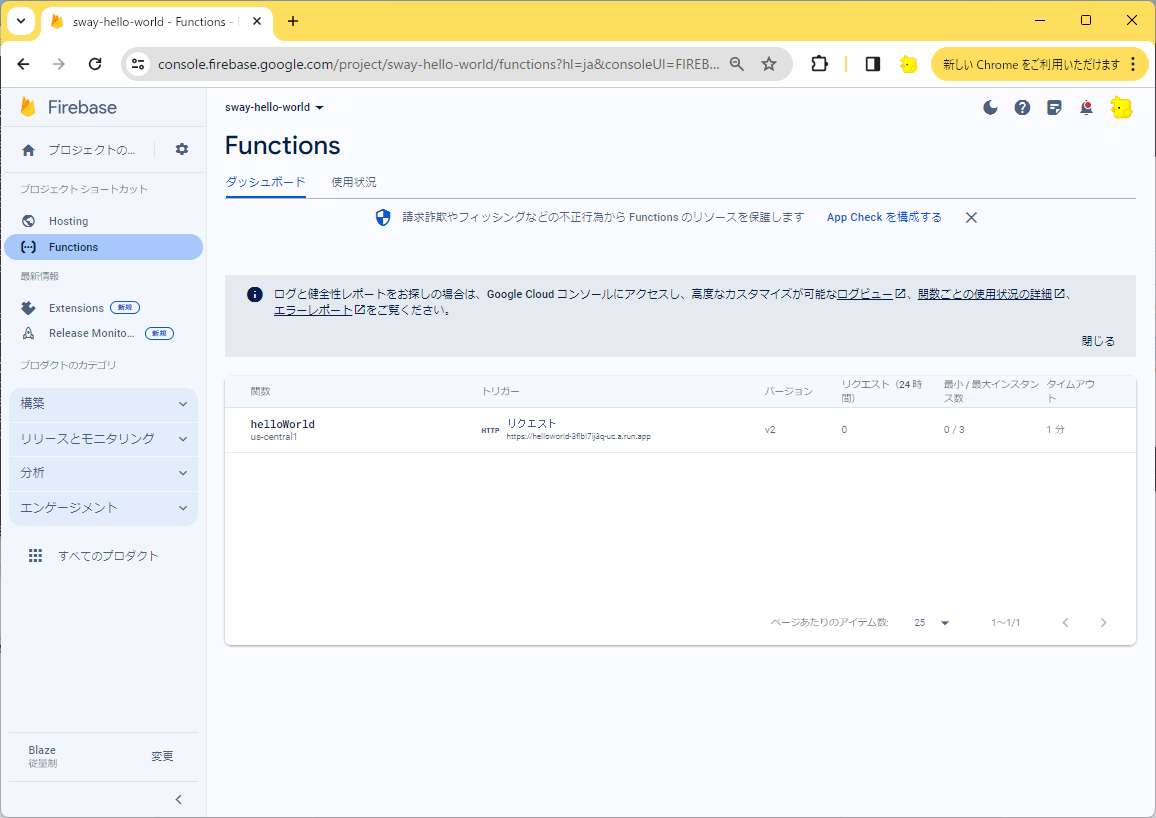Switch to the ダッシュボード tab

tap(265, 182)
